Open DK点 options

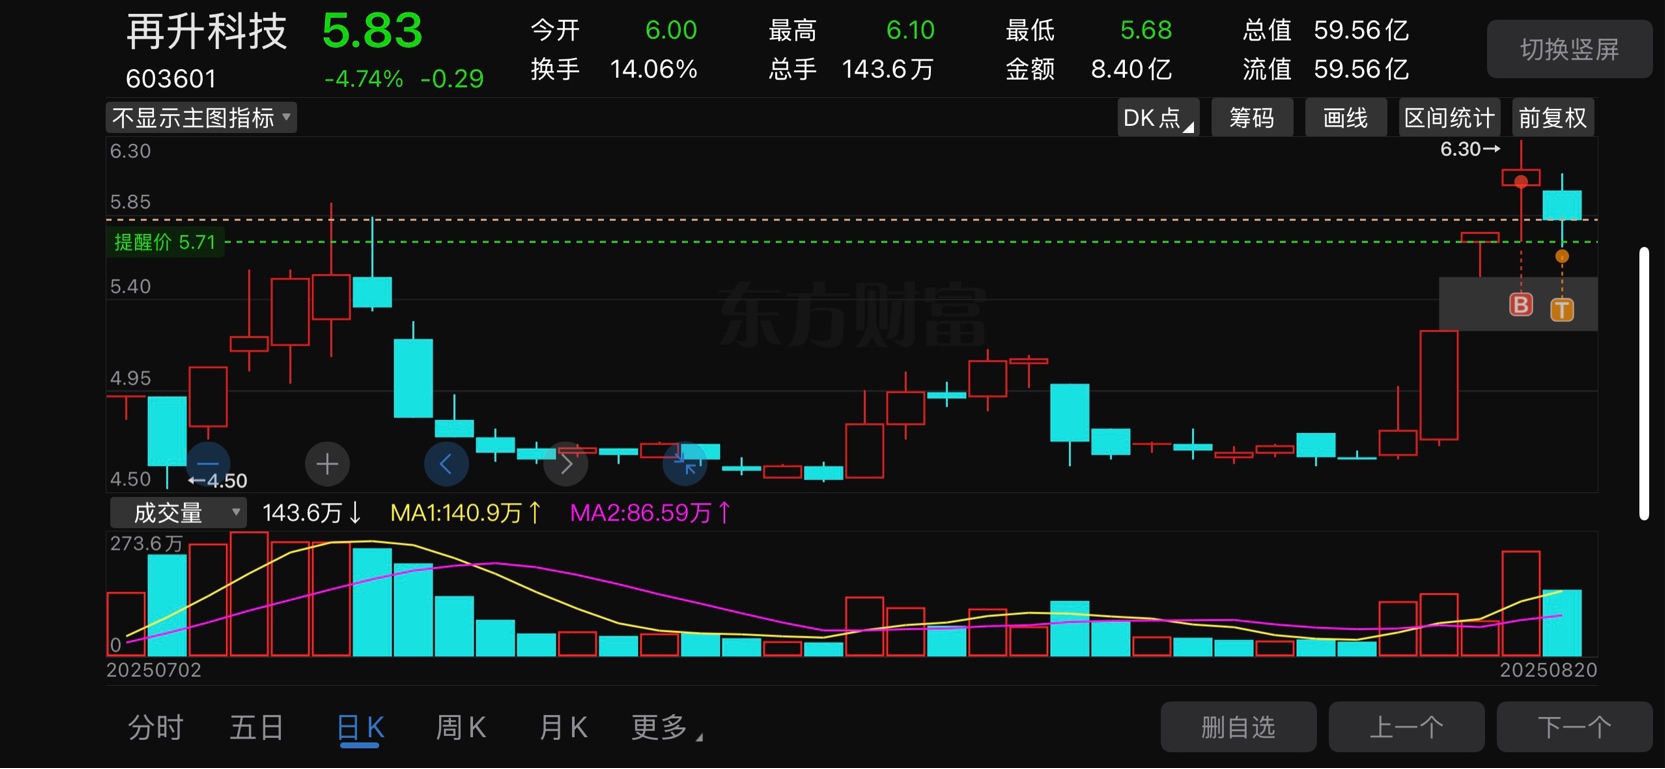[x=1158, y=118]
